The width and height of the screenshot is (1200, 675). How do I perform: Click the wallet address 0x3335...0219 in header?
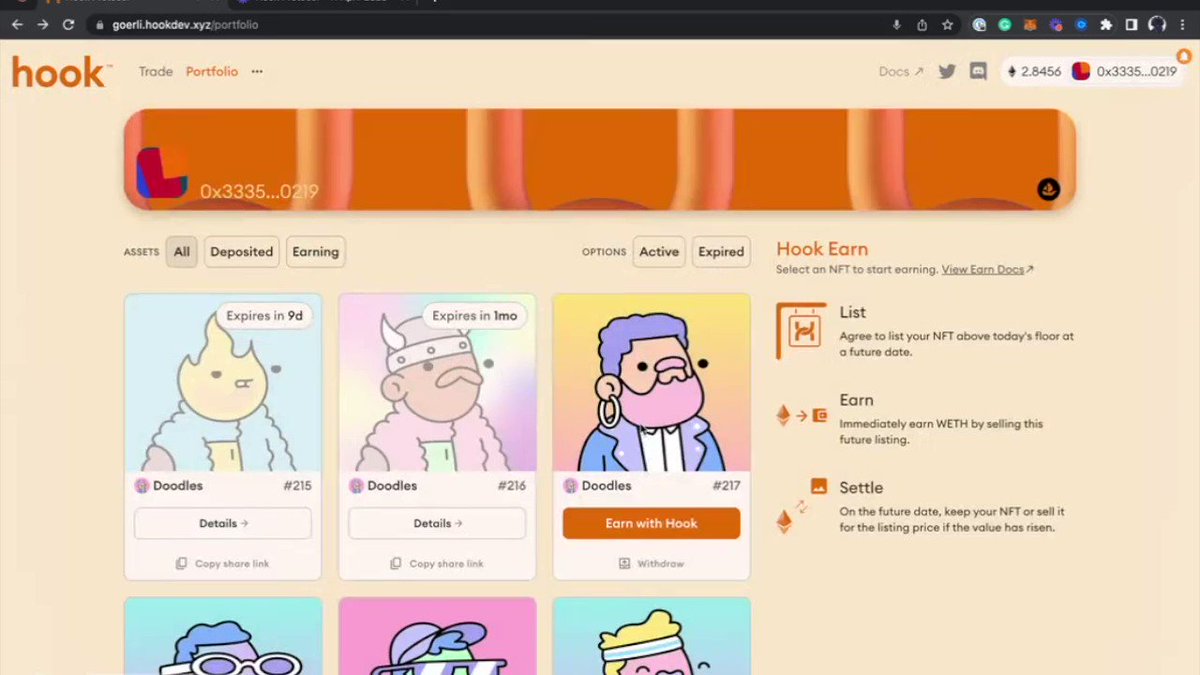(x=1136, y=71)
